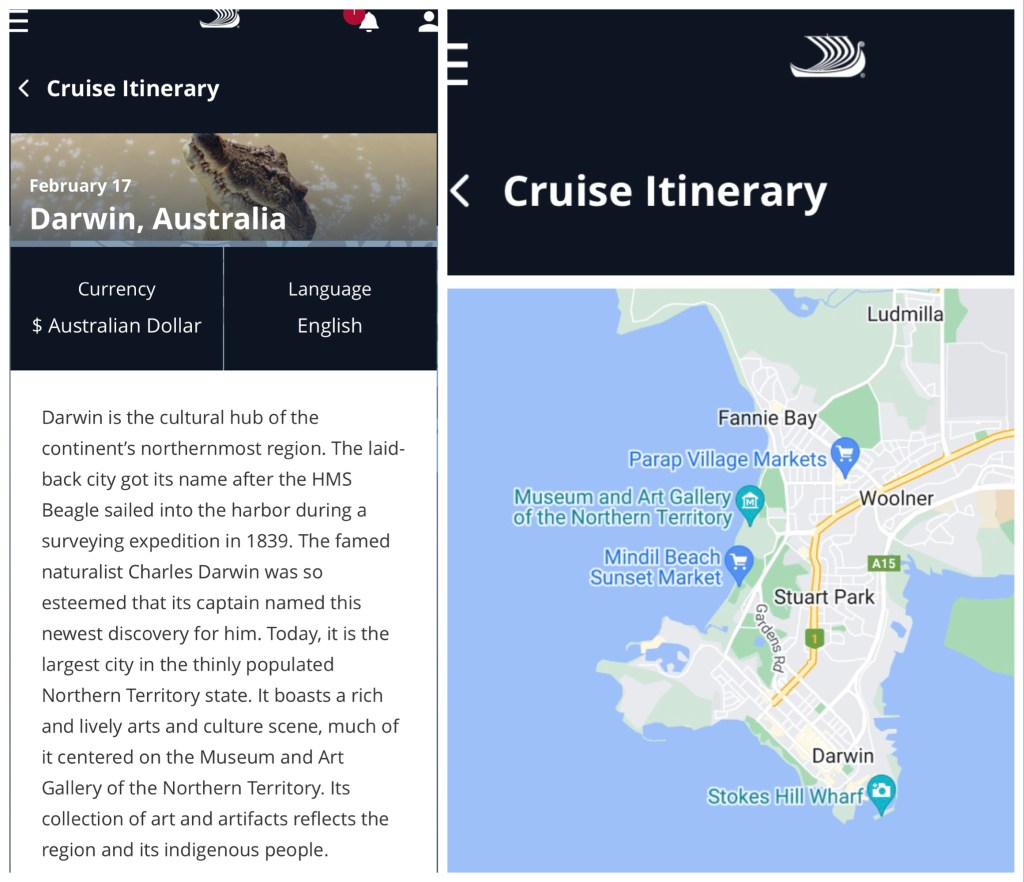Click the Parap Village Markets shopping pin
The height and width of the screenshot is (882, 1024).
click(x=846, y=457)
